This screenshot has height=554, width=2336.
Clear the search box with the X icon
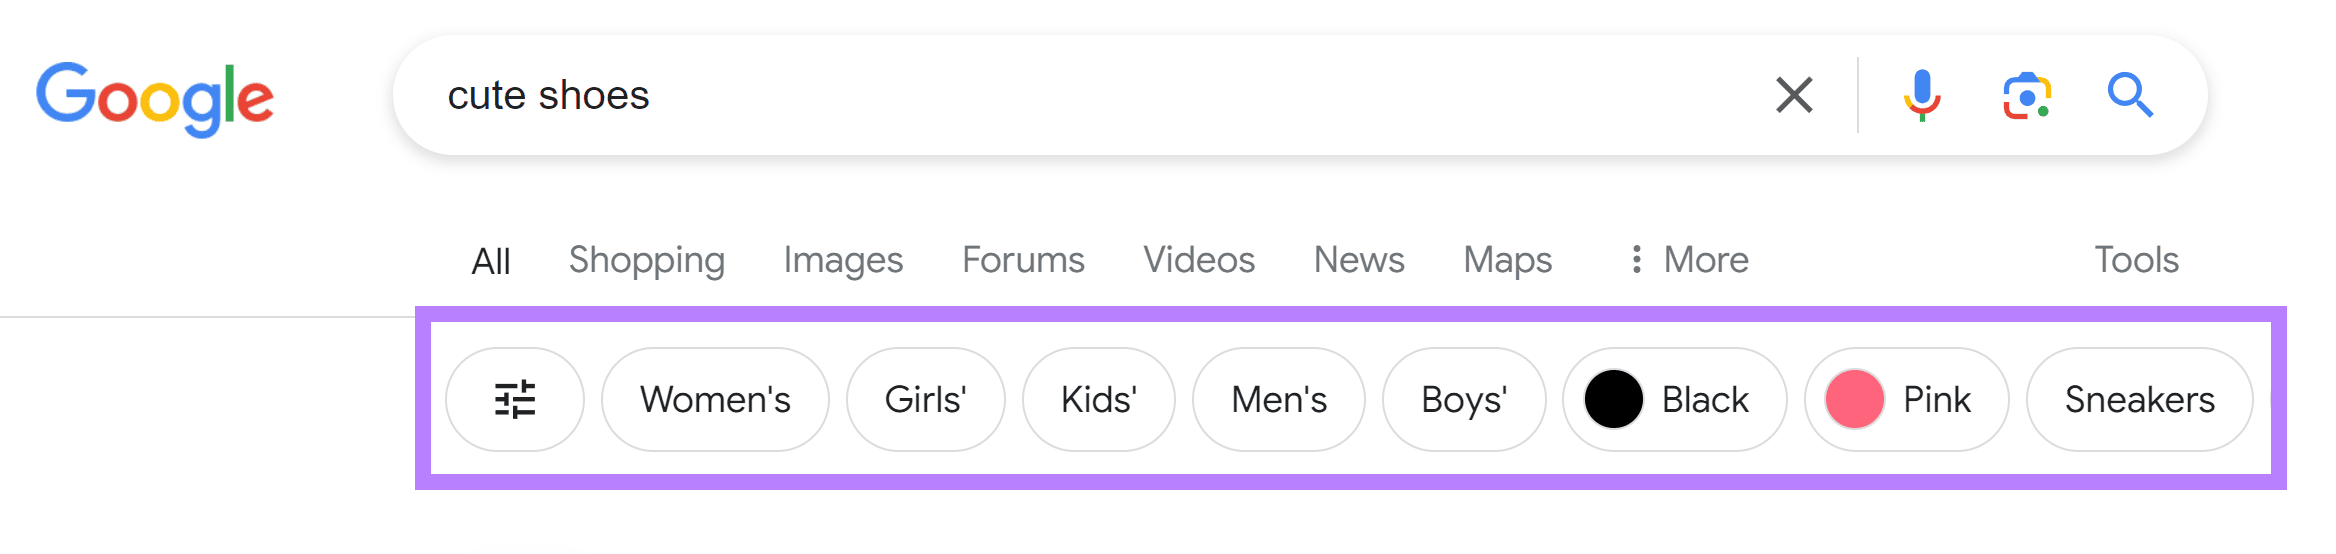click(1794, 96)
